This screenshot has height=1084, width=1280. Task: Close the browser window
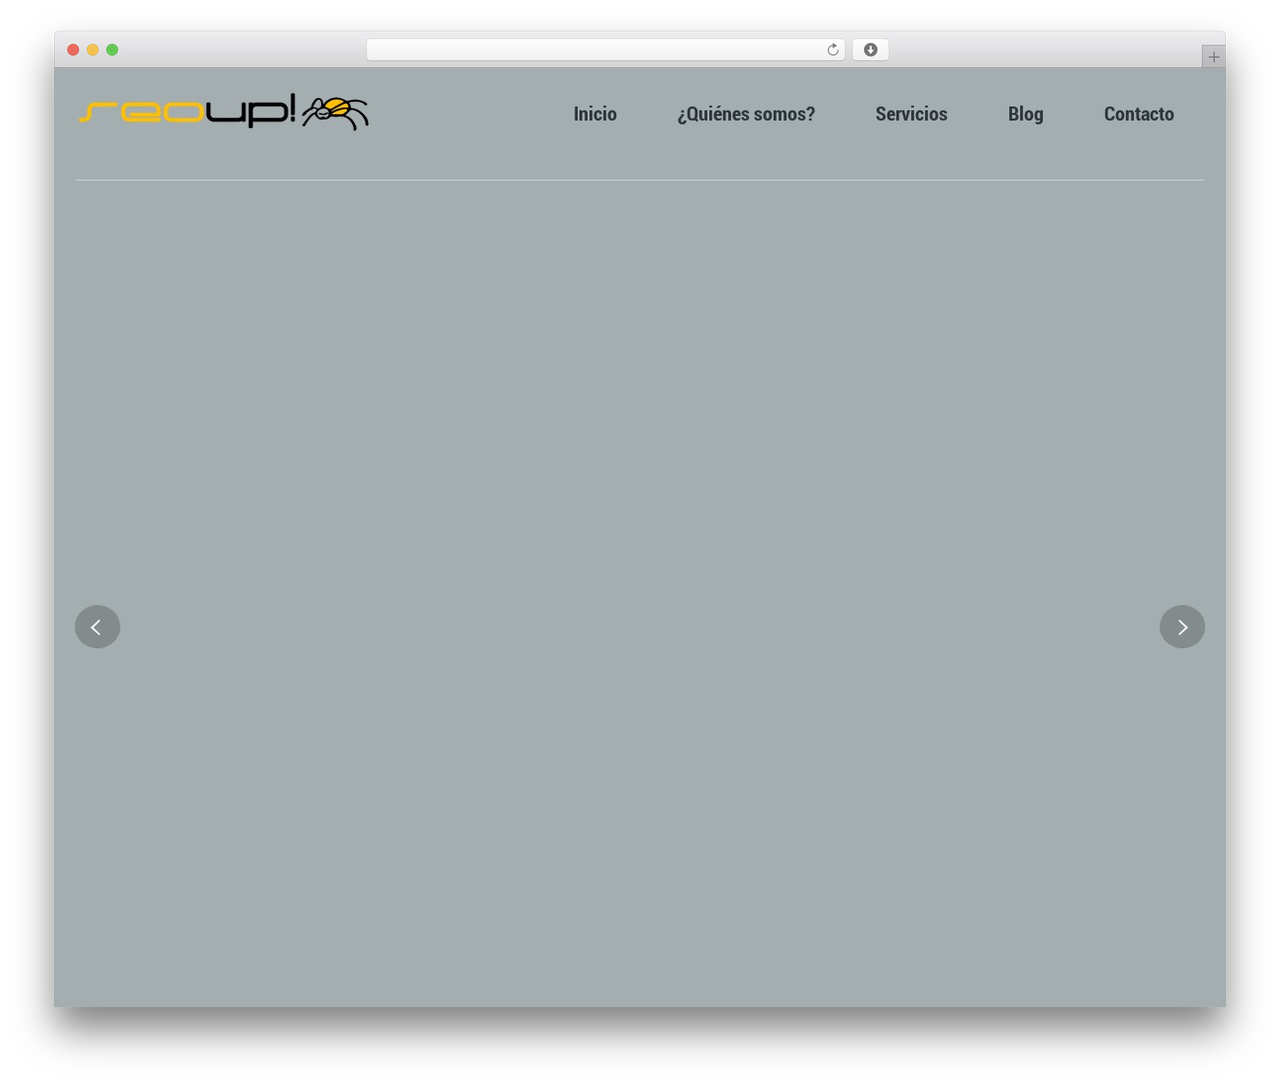point(73,50)
